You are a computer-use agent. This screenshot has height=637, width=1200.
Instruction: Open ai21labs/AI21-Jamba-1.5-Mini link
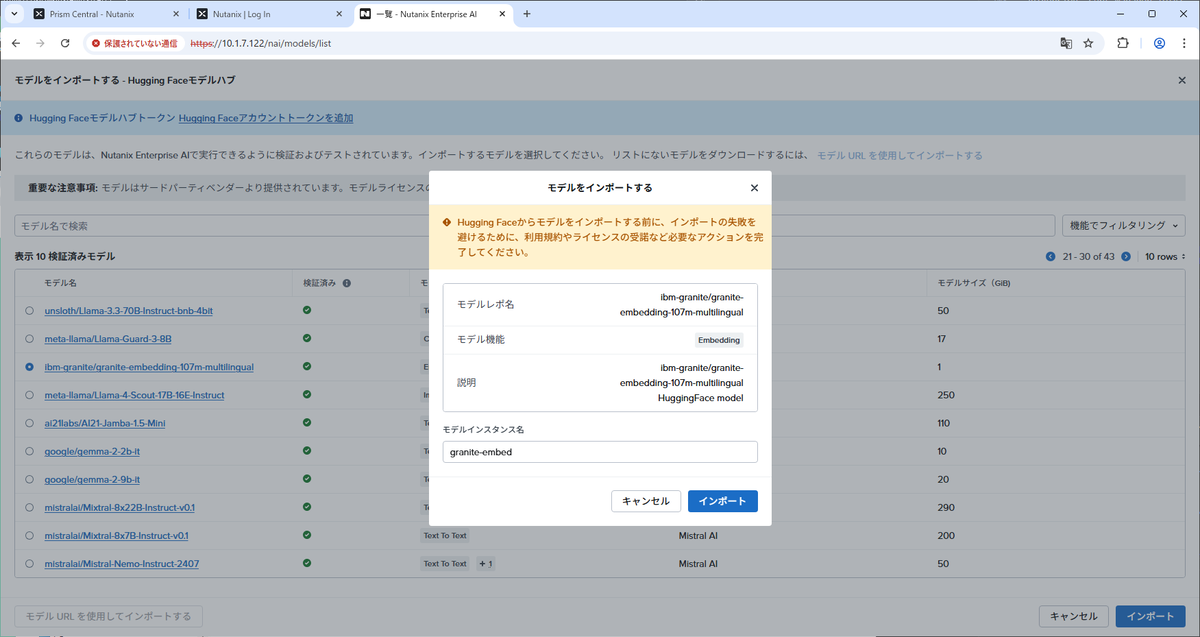[x=105, y=423]
